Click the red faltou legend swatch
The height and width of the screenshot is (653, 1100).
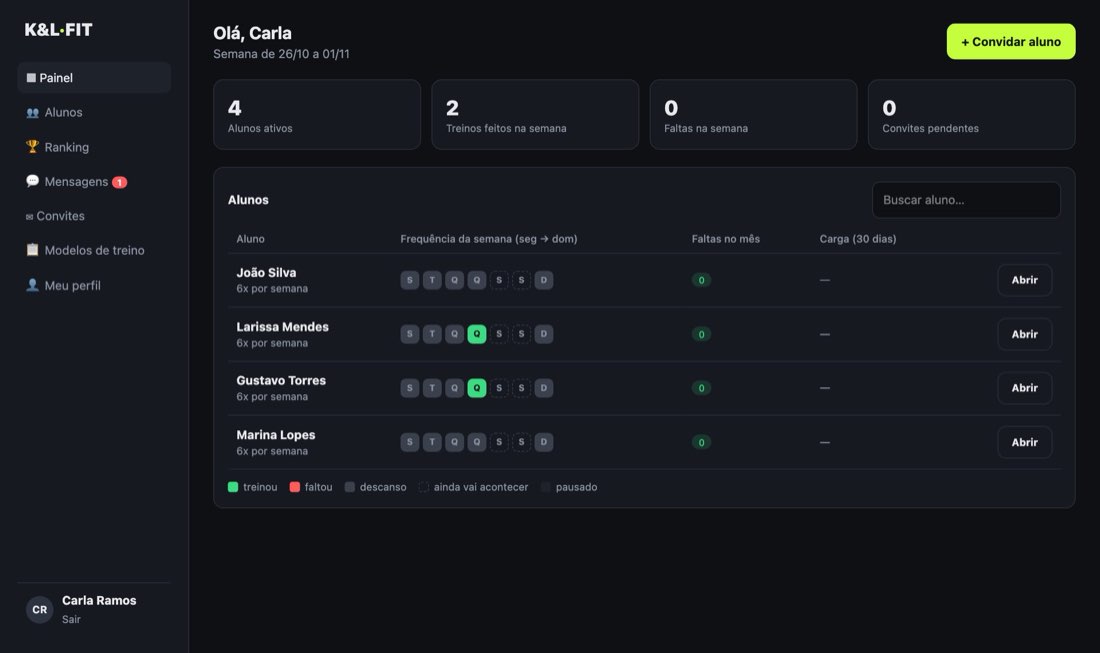tap(295, 487)
